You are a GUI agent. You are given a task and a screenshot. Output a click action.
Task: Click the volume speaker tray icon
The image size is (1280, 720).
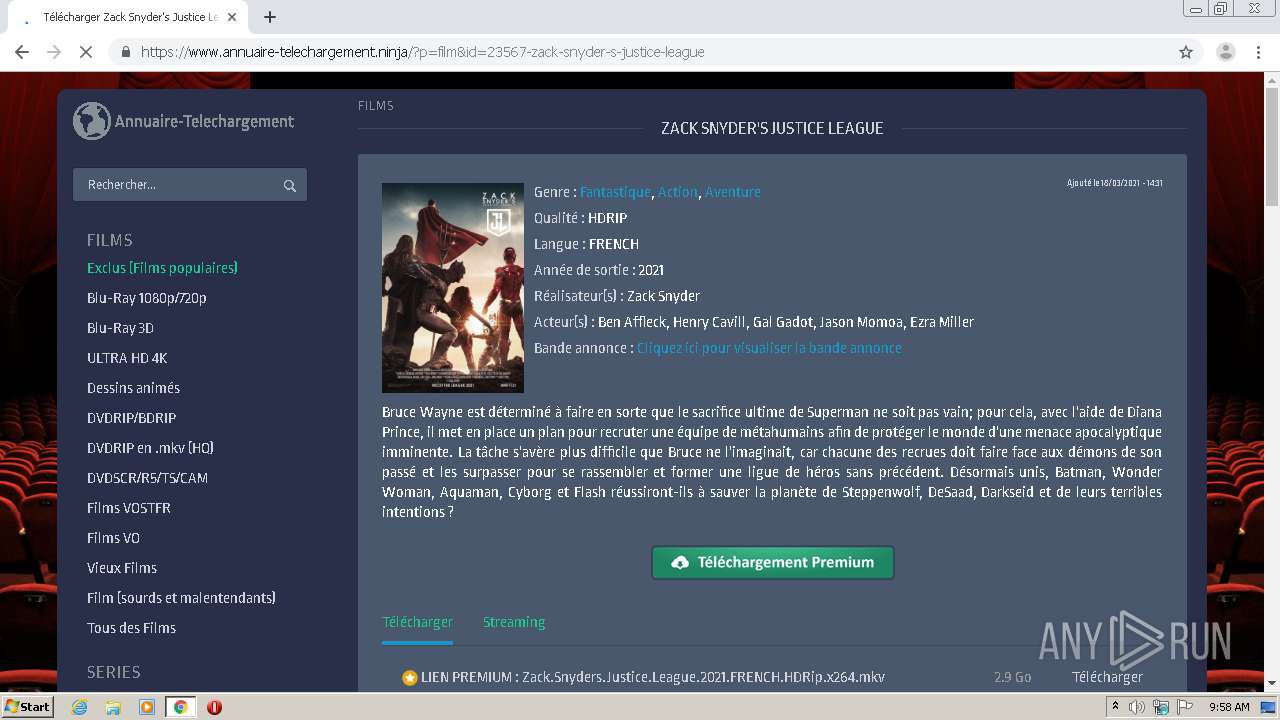[1137, 707]
